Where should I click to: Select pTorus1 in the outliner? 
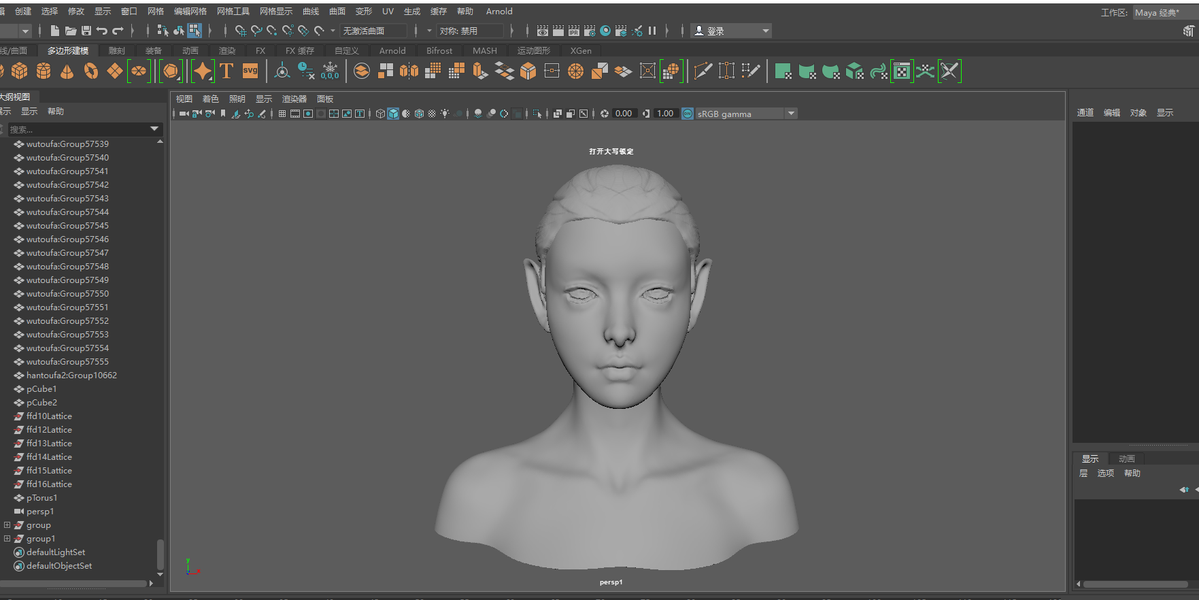click(42, 497)
